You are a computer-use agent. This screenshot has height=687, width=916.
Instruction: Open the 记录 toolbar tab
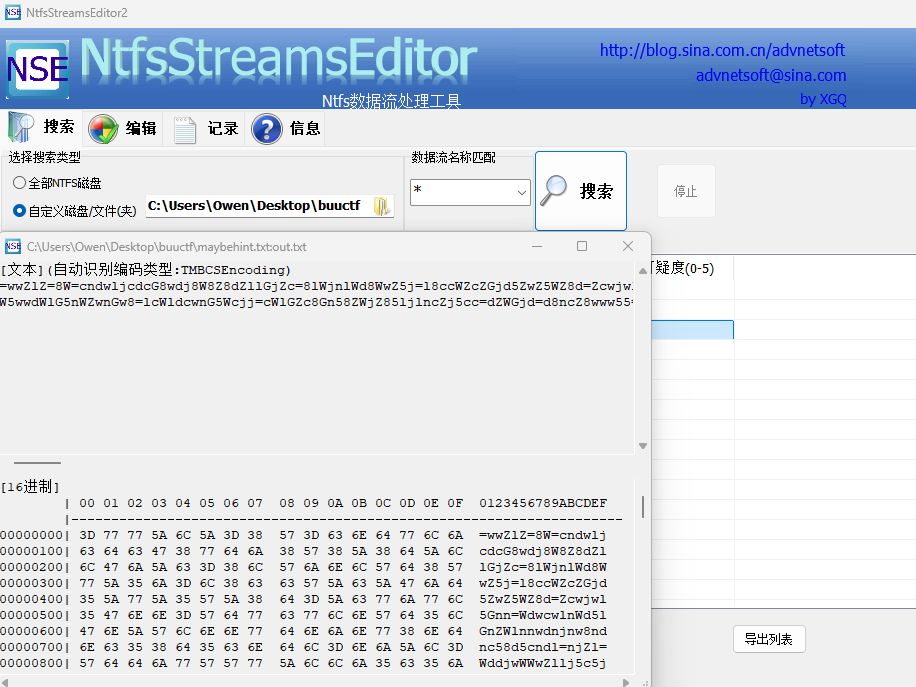click(x=206, y=128)
